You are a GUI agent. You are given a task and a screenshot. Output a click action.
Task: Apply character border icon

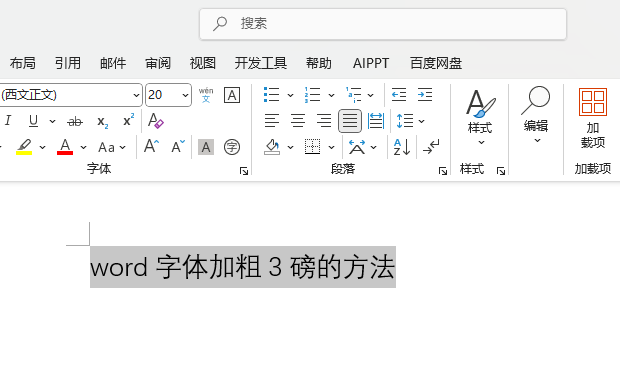(x=232, y=95)
